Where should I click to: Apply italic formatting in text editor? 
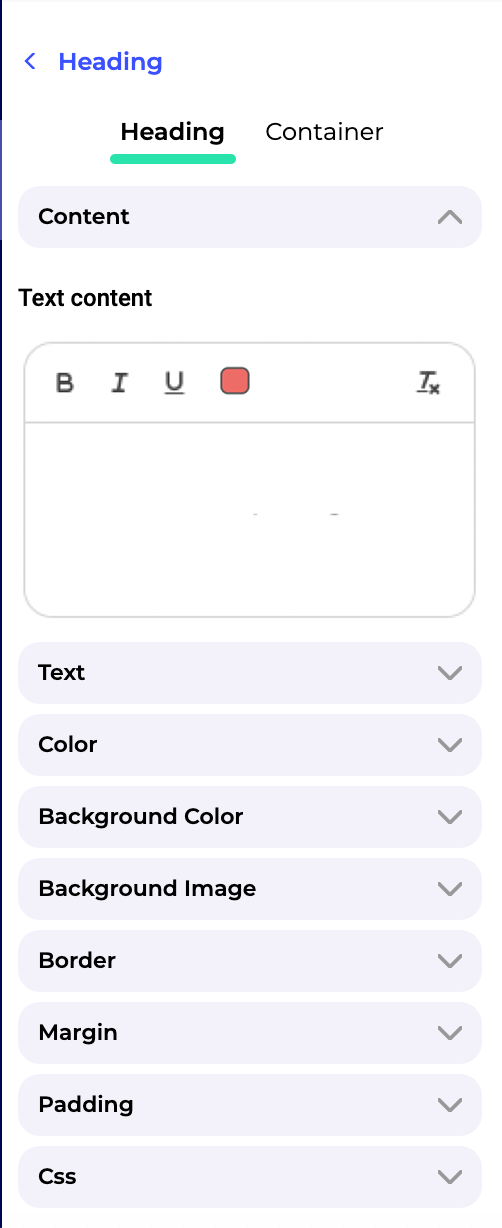[x=120, y=383]
